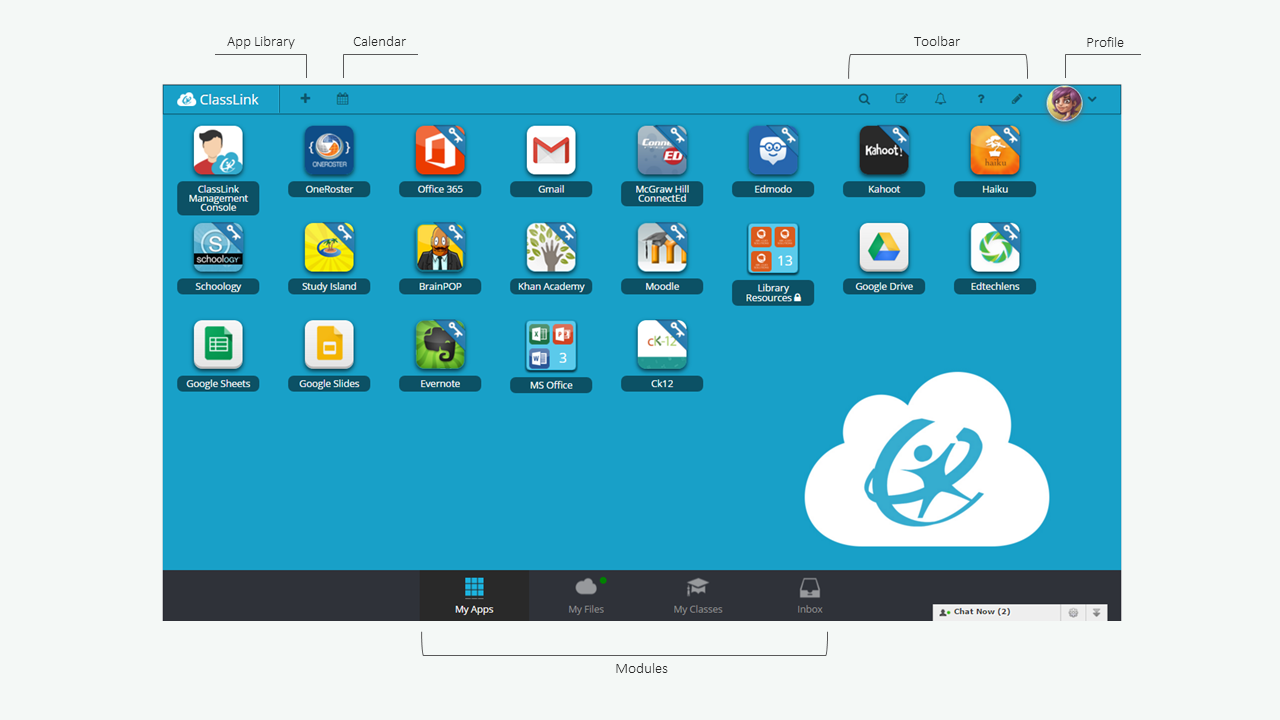Switch to the My Apps module

coord(474,596)
